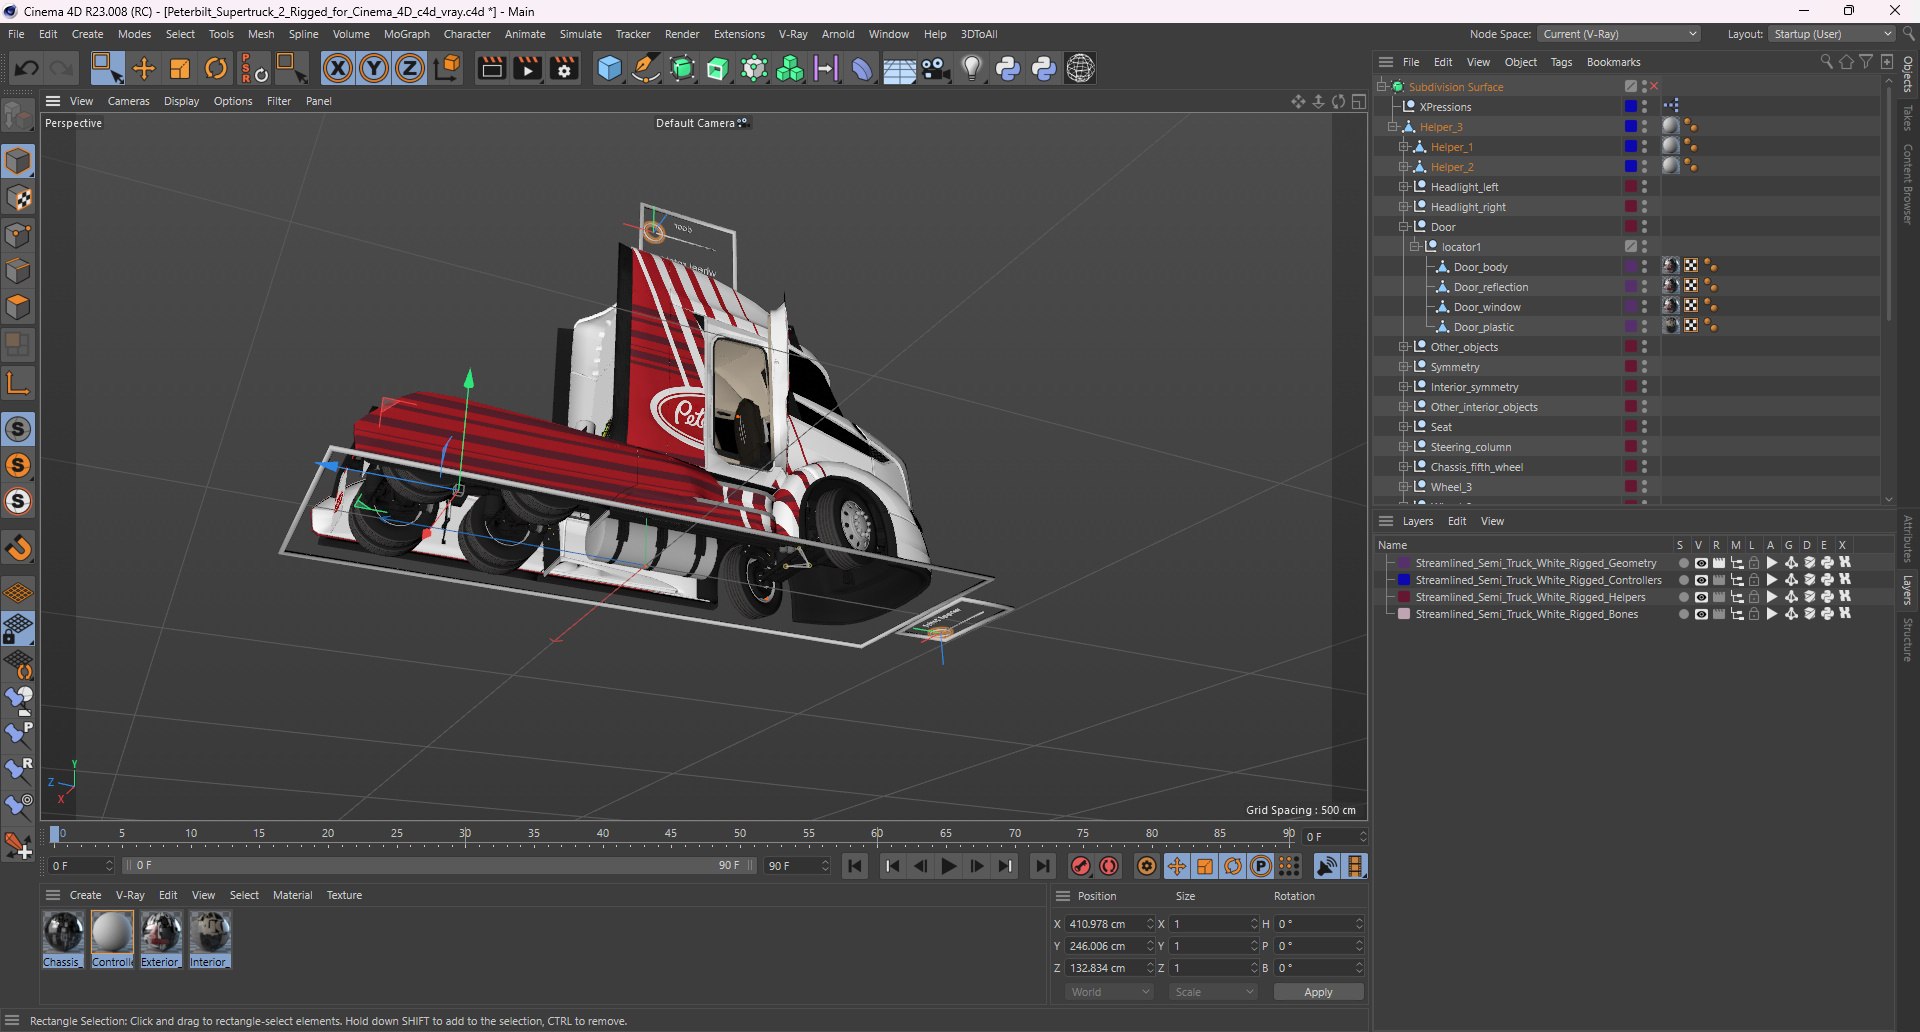Open Layers Edit menu
The image size is (1920, 1032).
[x=1457, y=521]
